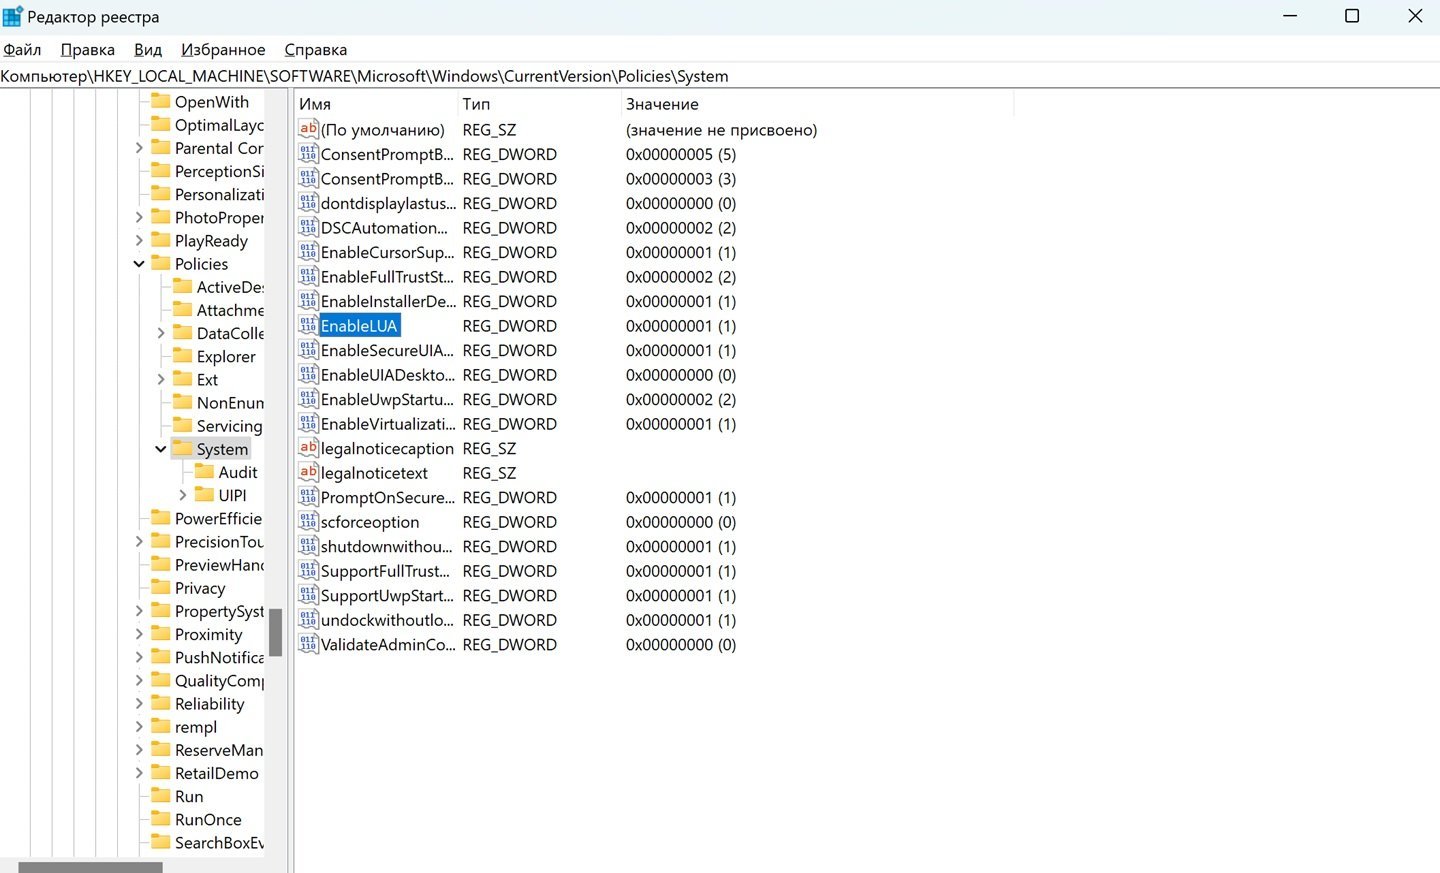The width and height of the screenshot is (1440, 873).
Task: Select the Privacy key in tree
Action: click(200, 588)
